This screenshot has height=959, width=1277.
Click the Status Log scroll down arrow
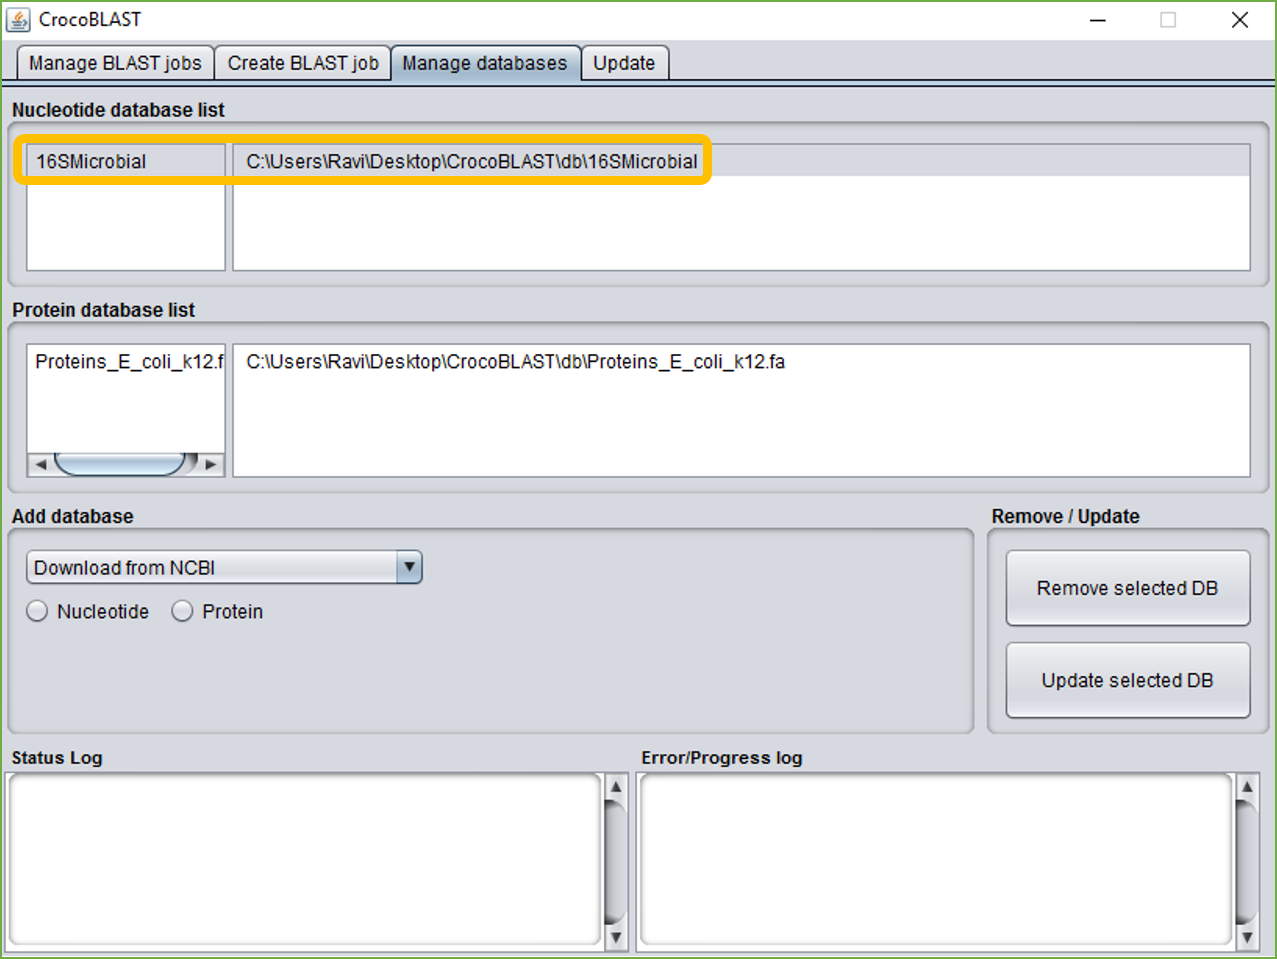[616, 937]
